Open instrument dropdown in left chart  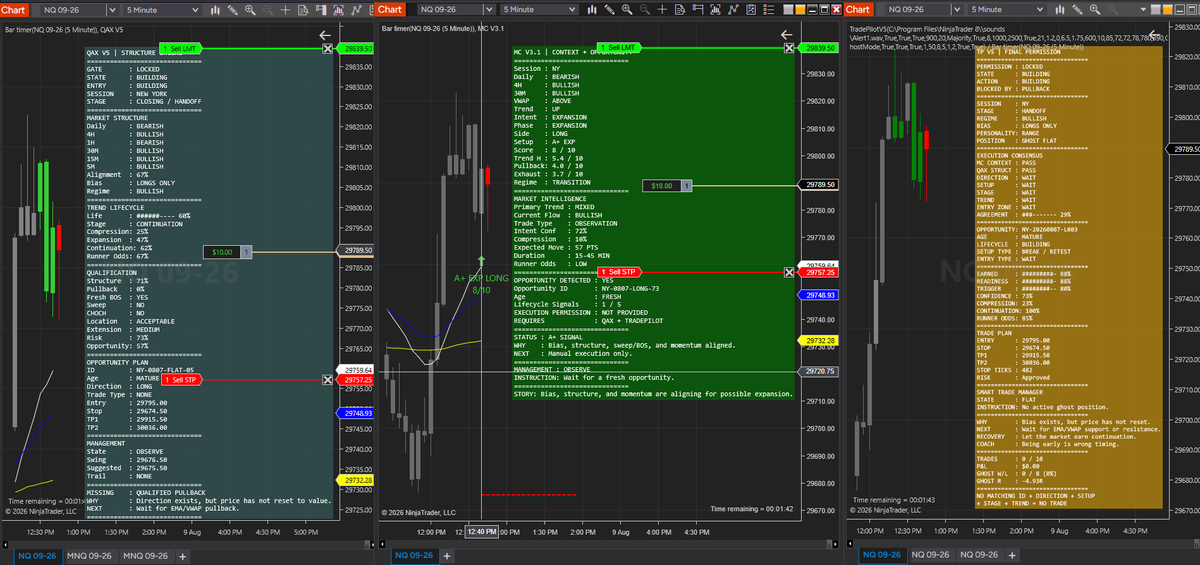pyautogui.click(x=112, y=9)
